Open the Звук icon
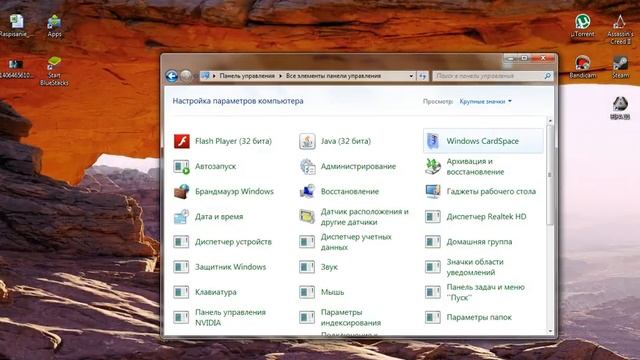Screen dimensions: 640x360 (307, 267)
